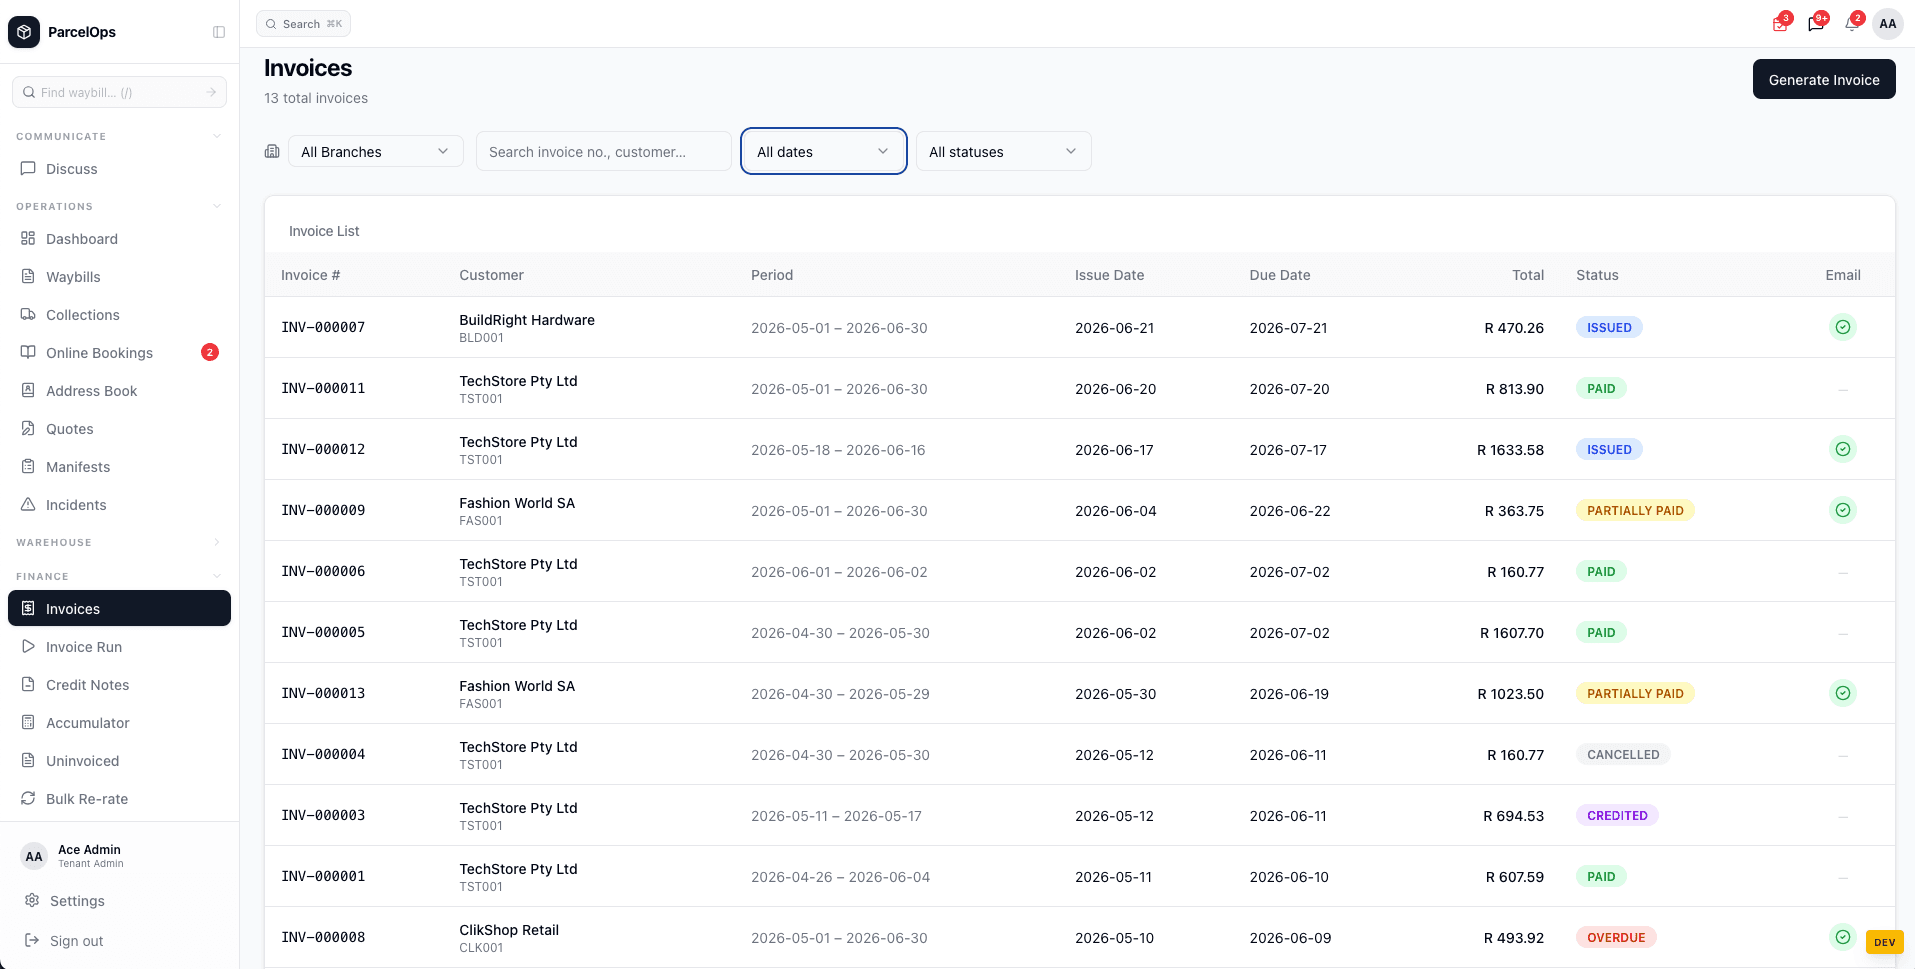Open invoice INV-000011
Image resolution: width=1915 pixels, height=969 pixels.
[x=323, y=388]
